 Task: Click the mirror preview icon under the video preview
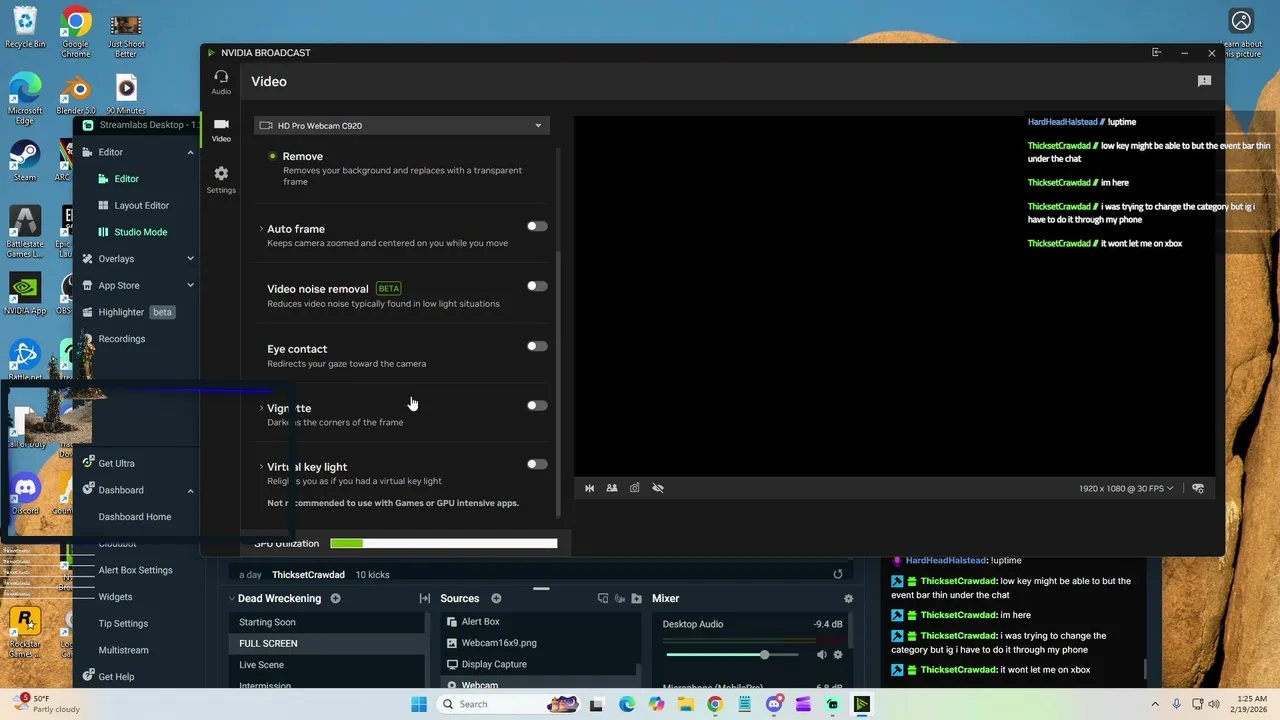589,488
